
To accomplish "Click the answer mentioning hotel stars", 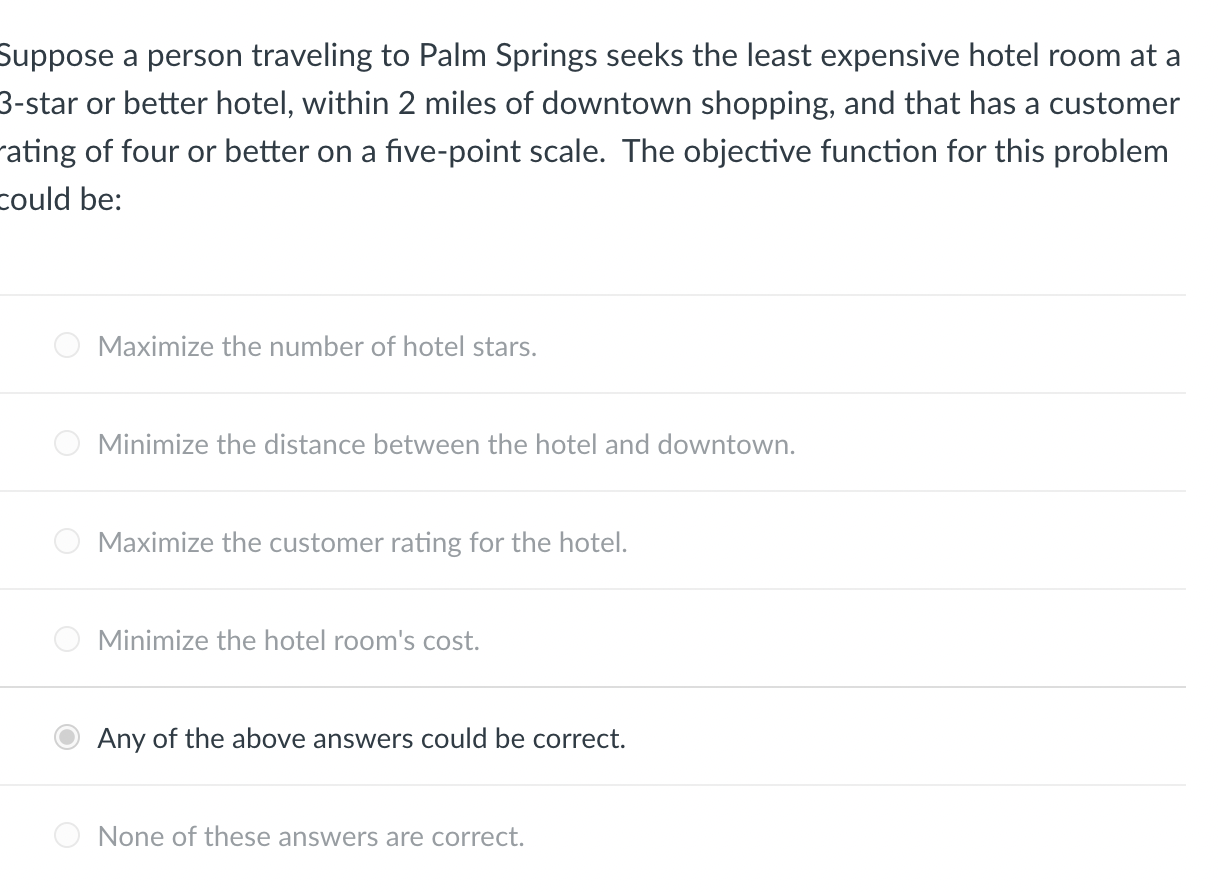I will pyautogui.click(x=317, y=346).
